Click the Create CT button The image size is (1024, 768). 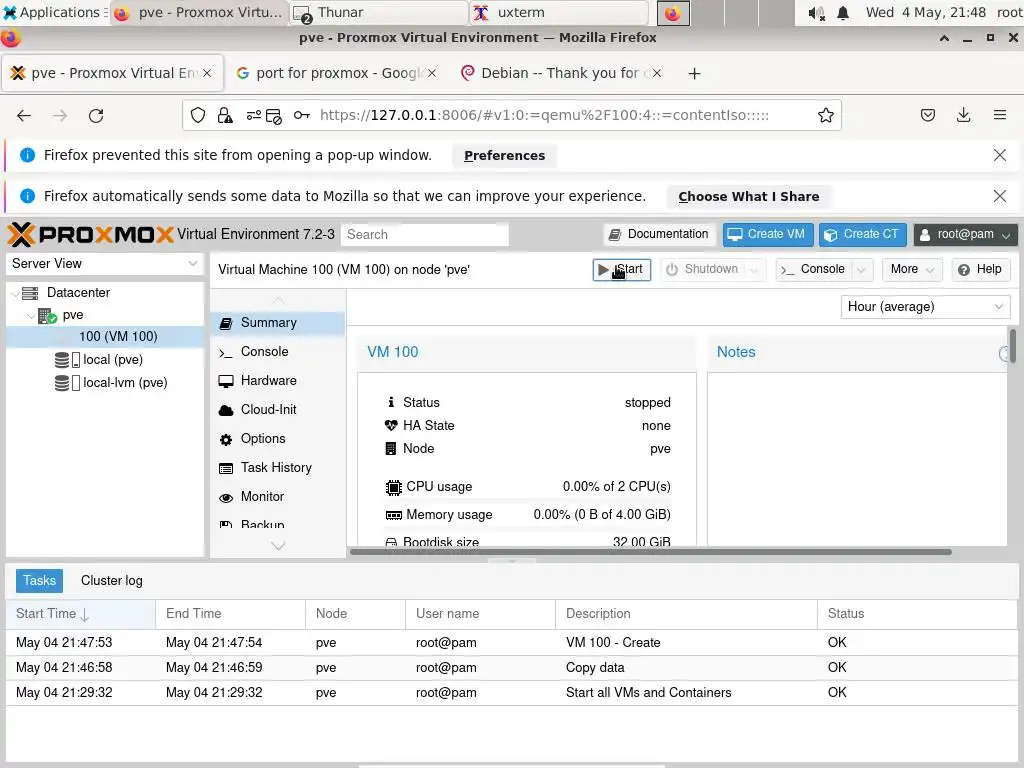[x=863, y=234]
